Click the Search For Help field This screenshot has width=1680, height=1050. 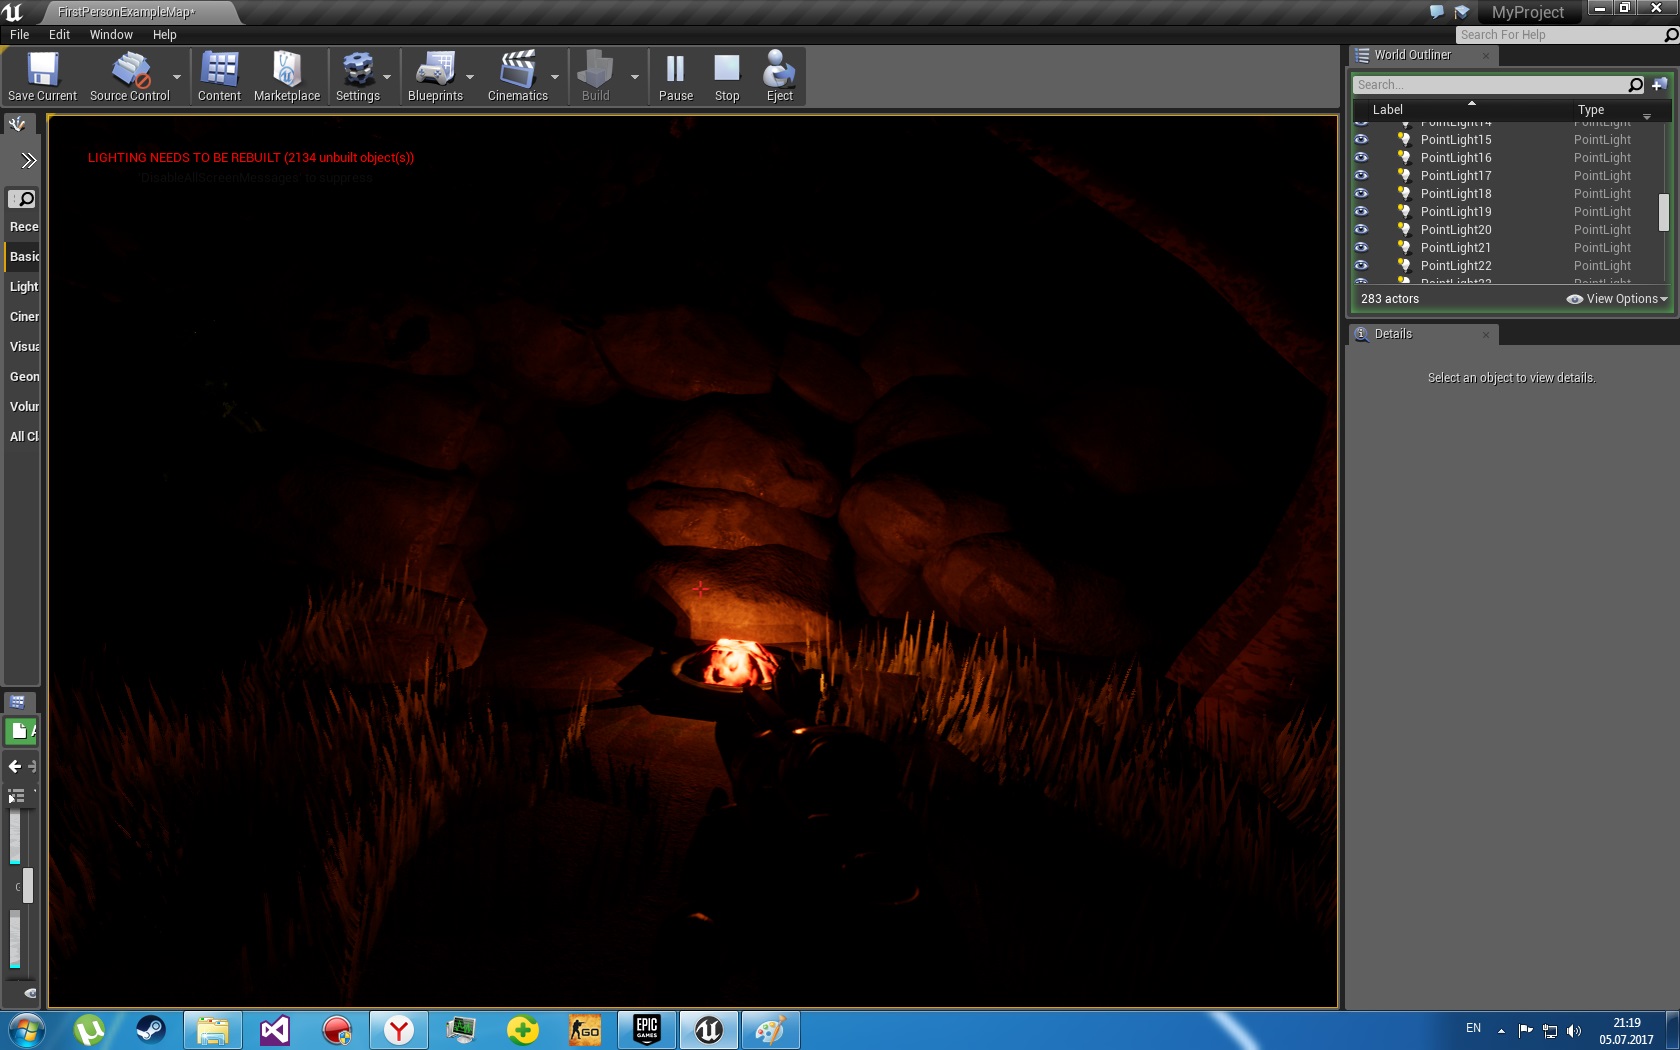pos(1559,35)
